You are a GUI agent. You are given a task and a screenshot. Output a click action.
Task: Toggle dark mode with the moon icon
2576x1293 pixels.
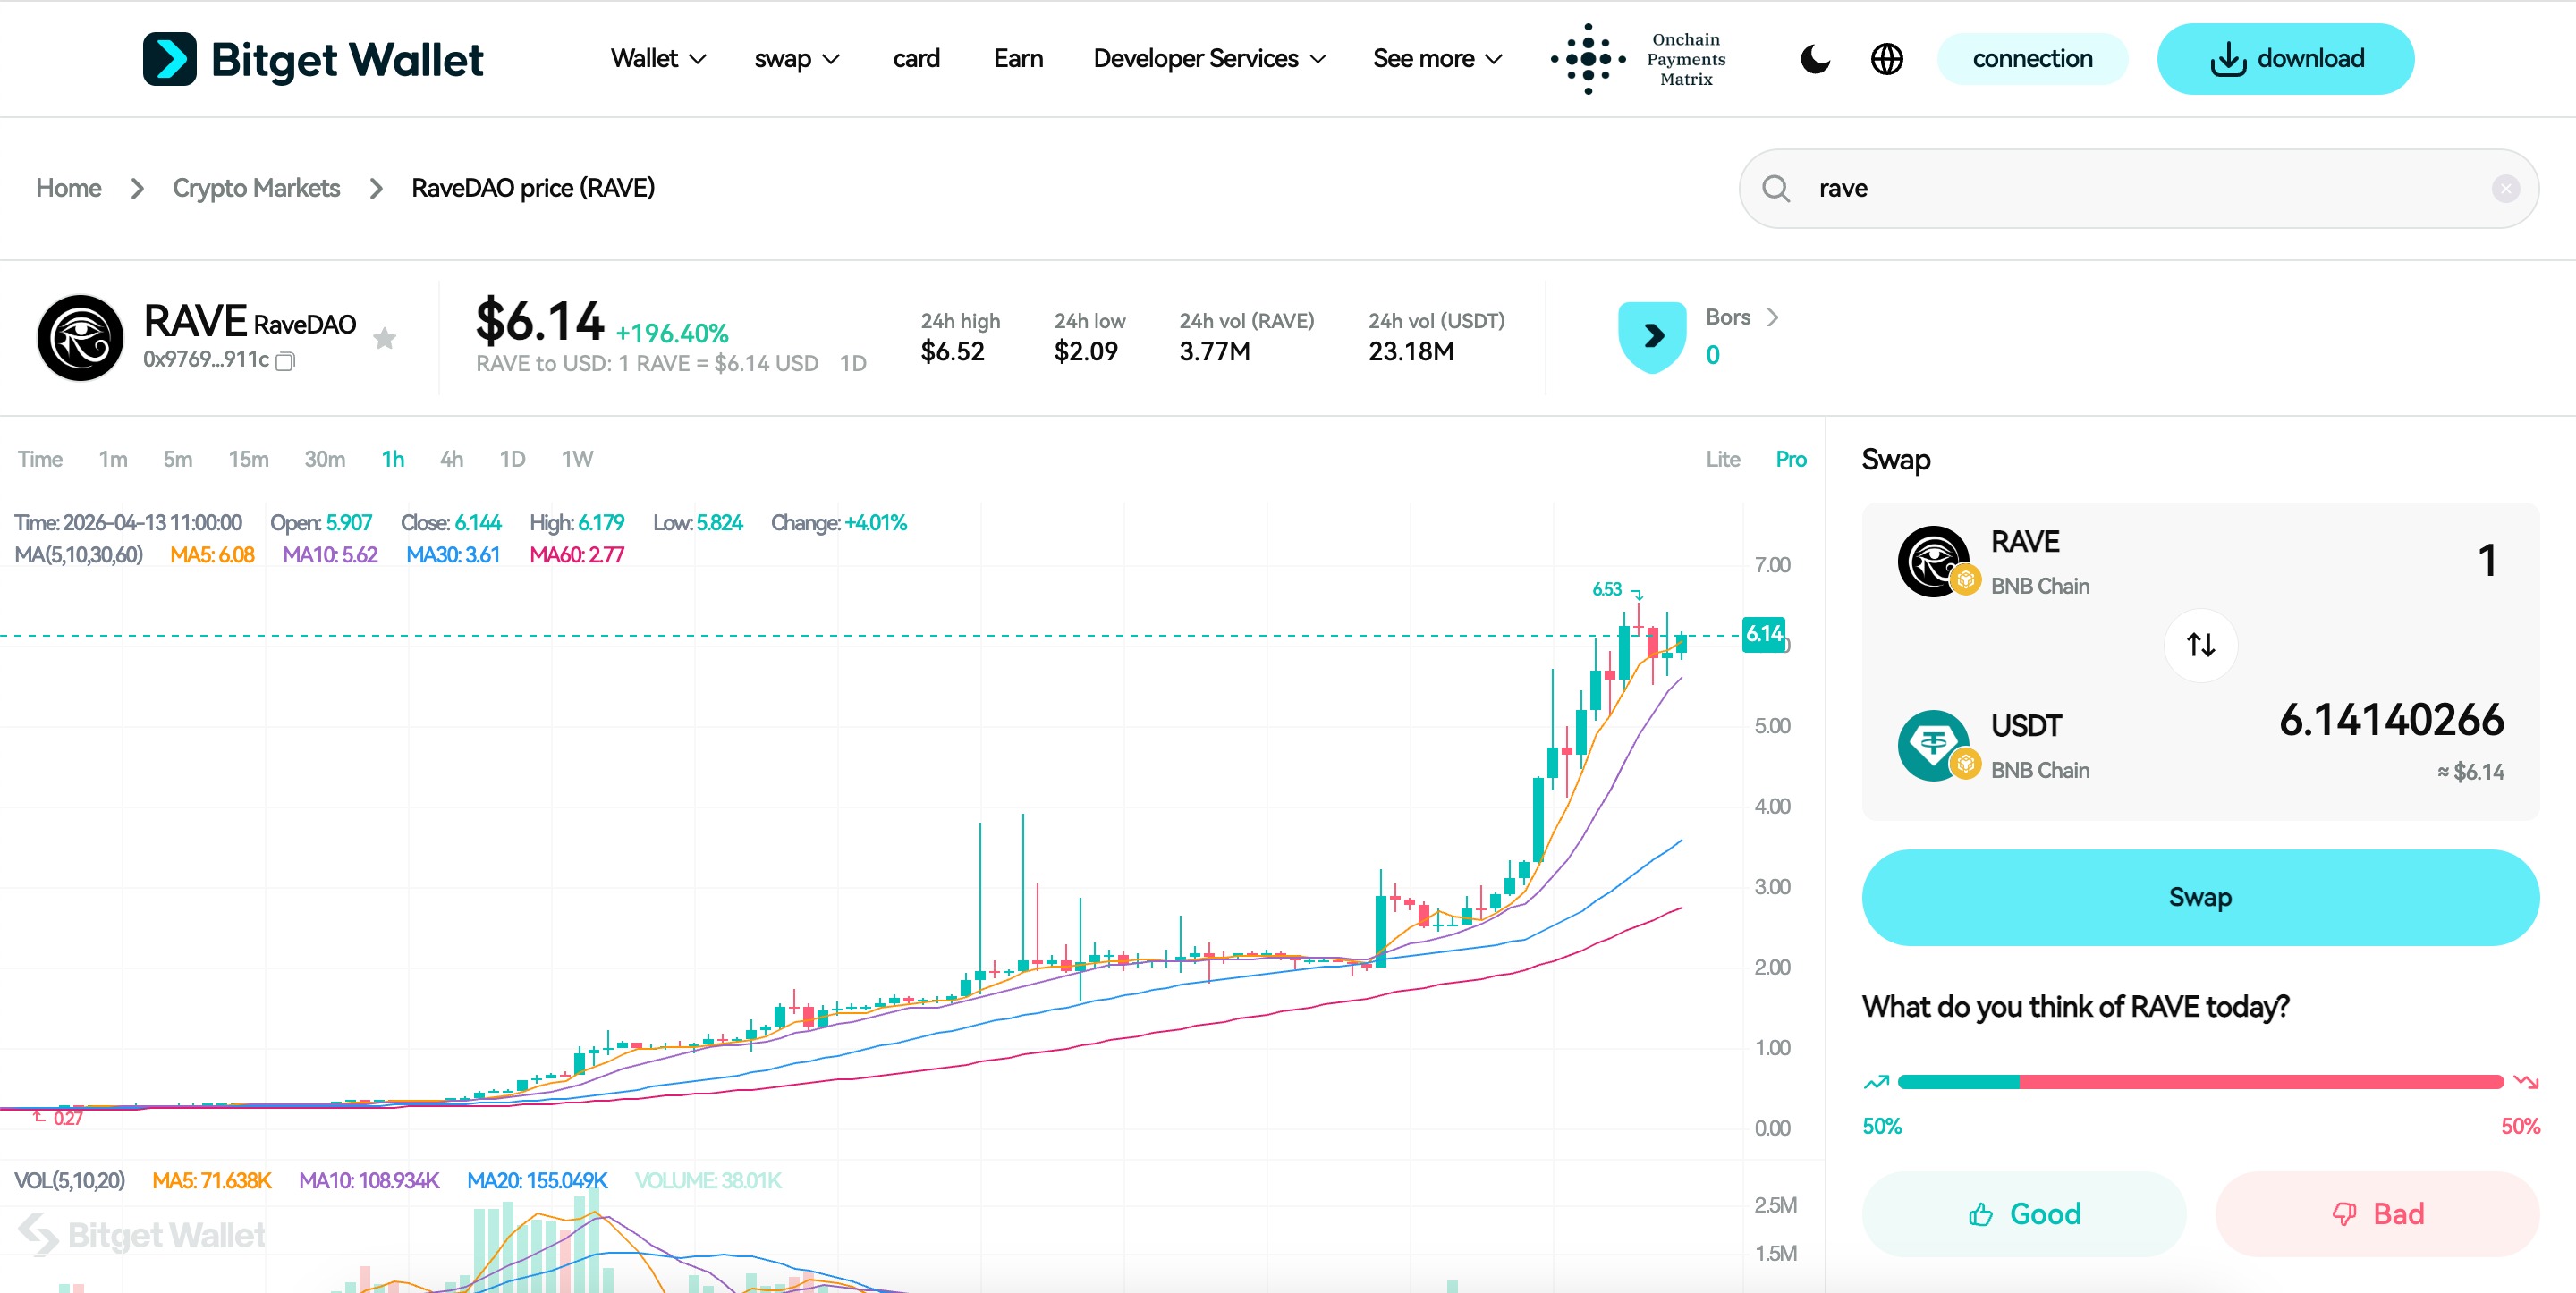click(x=1815, y=59)
